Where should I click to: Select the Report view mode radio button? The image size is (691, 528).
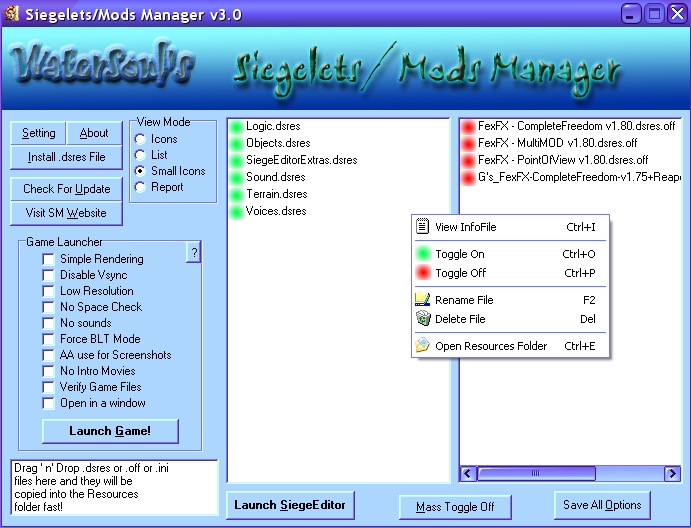click(x=140, y=187)
